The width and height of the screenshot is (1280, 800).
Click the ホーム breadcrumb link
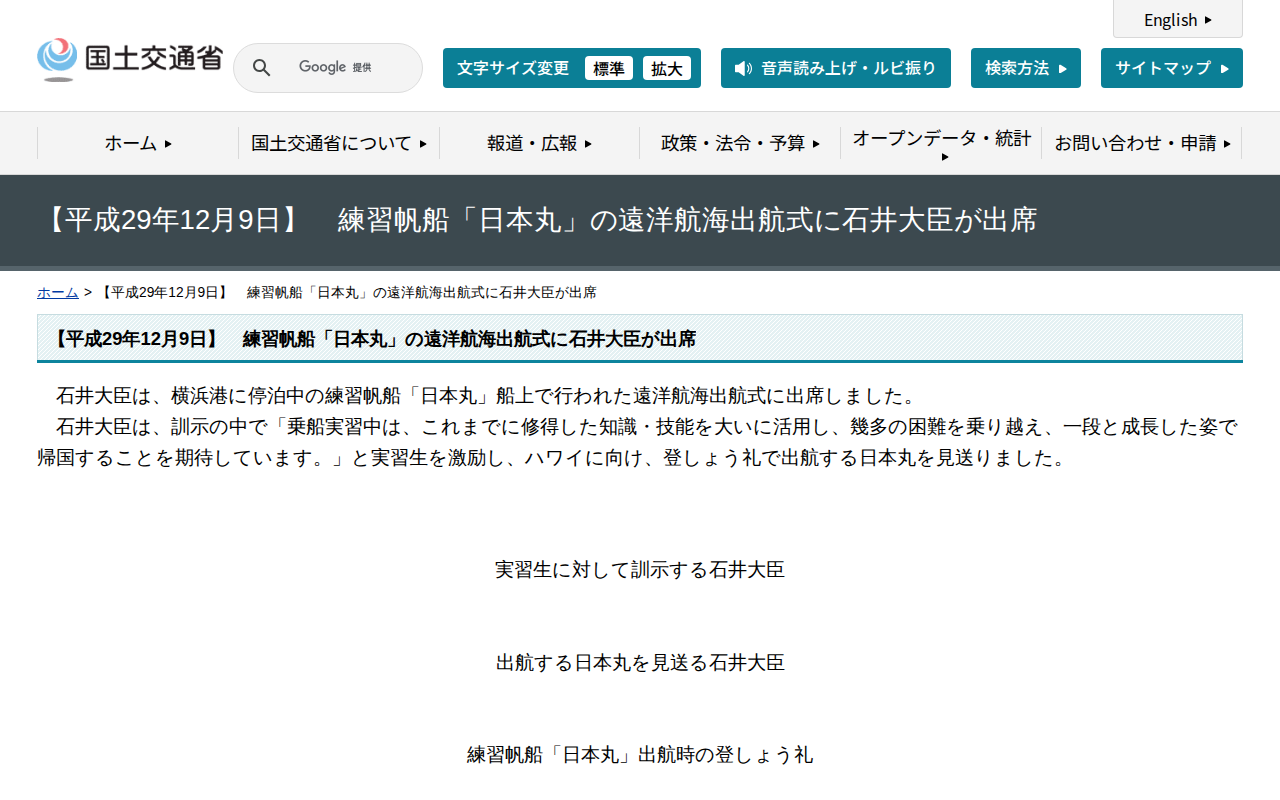pos(57,292)
